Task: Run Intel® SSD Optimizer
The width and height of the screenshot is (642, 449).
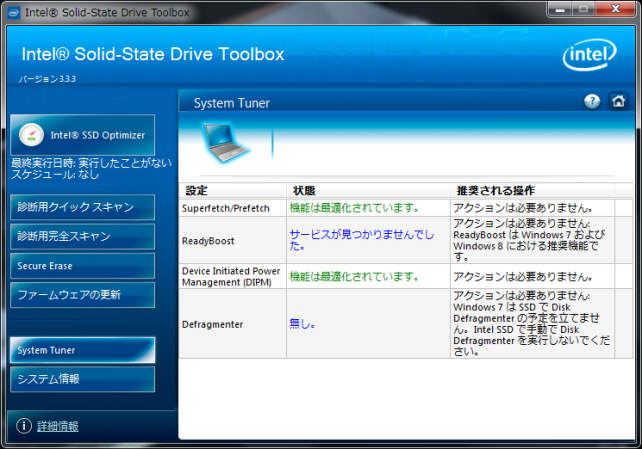Action: click(x=83, y=135)
